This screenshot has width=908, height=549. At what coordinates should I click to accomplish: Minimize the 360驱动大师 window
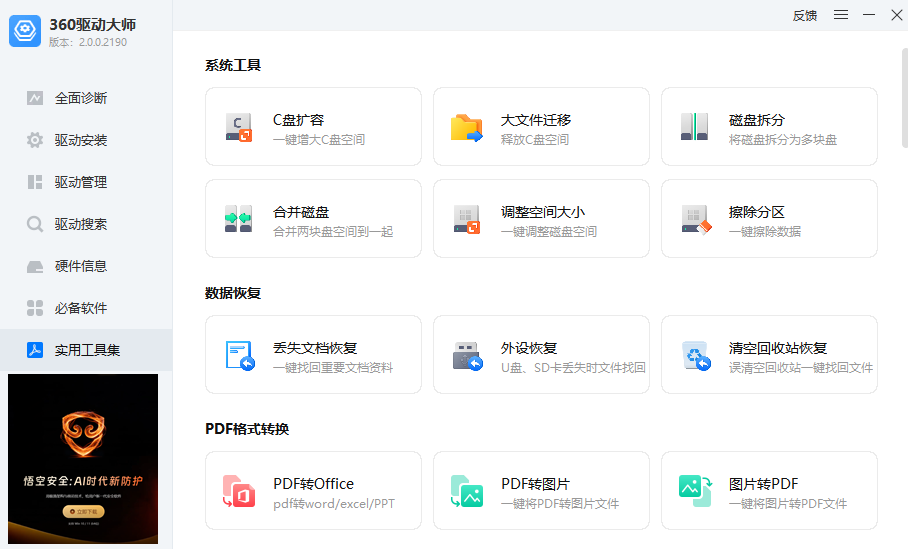869,15
